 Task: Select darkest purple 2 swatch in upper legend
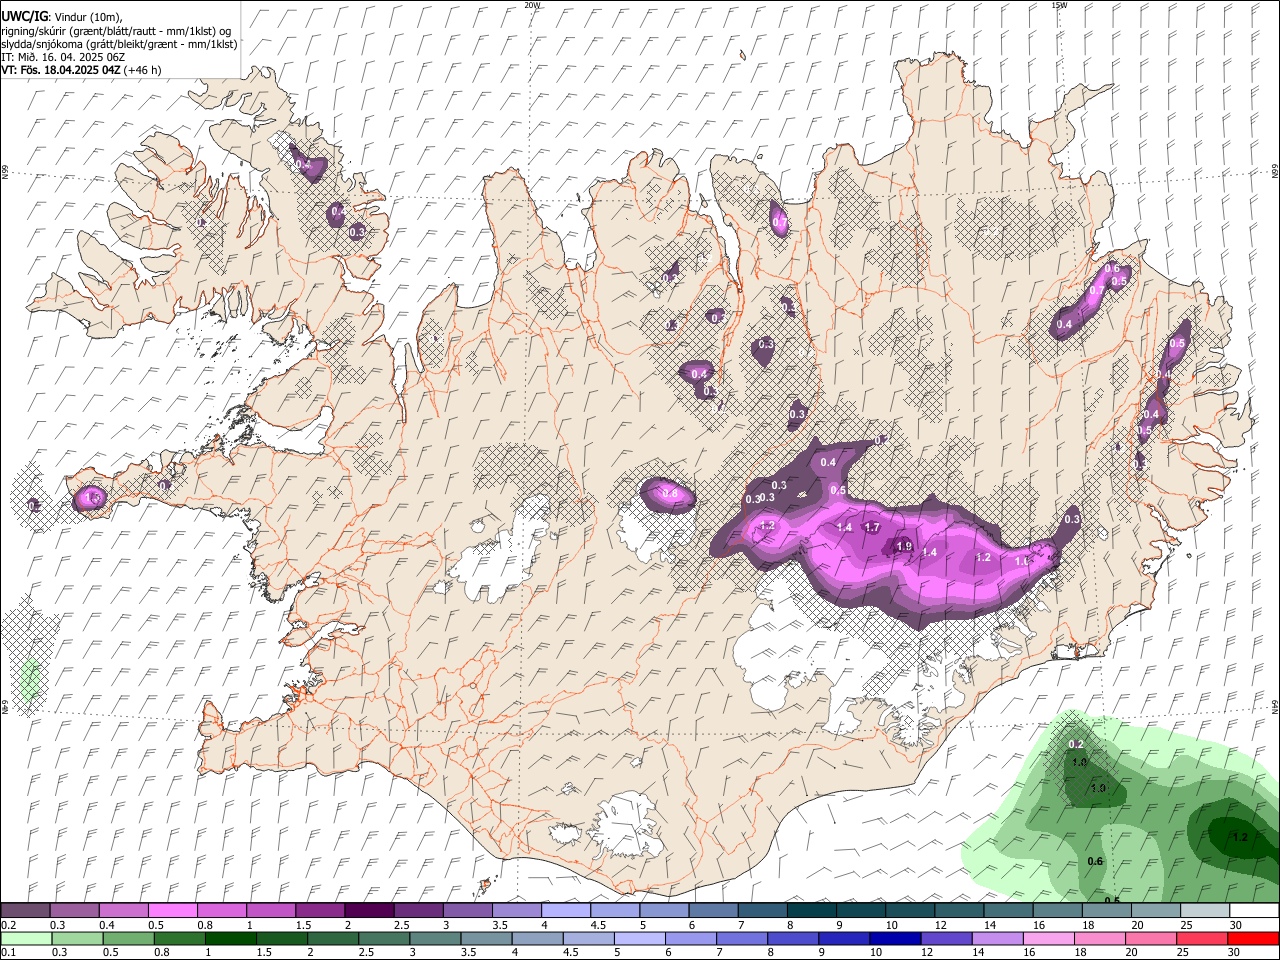pyautogui.click(x=369, y=911)
